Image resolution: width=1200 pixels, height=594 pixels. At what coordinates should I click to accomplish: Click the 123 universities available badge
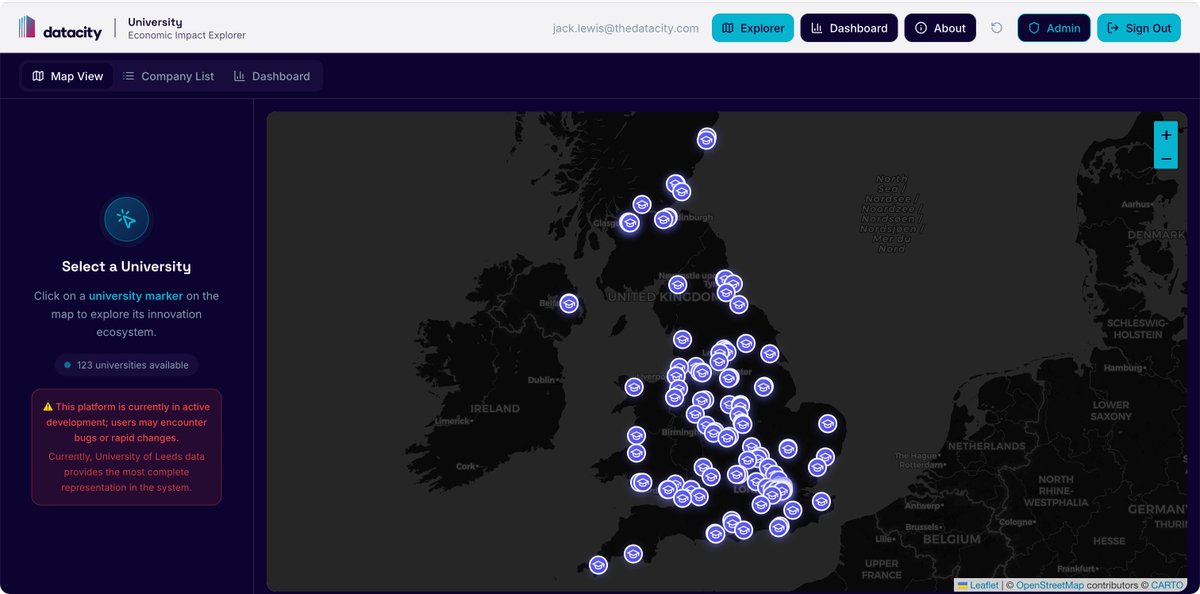tap(126, 365)
